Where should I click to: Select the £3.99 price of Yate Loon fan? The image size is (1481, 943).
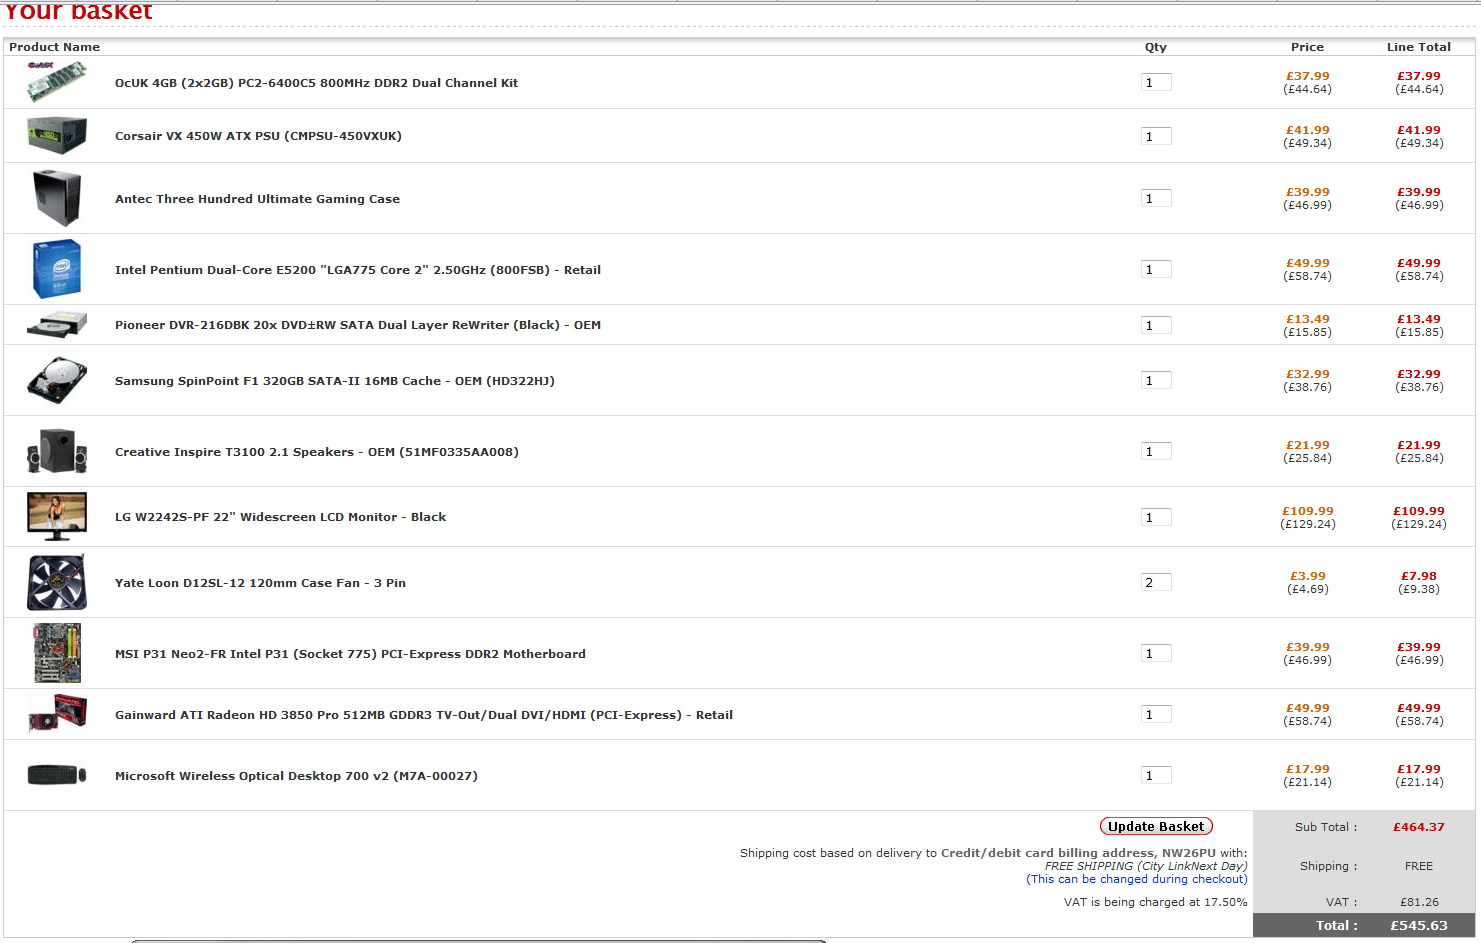coord(1308,576)
